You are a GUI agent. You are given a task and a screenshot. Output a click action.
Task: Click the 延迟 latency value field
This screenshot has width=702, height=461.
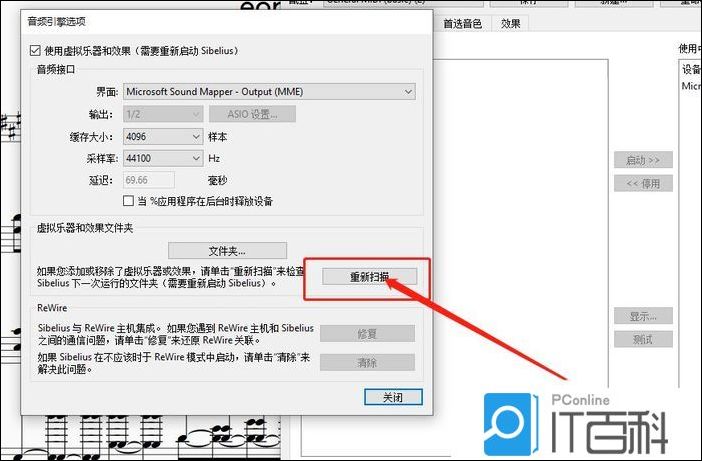pyautogui.click(x=148, y=180)
